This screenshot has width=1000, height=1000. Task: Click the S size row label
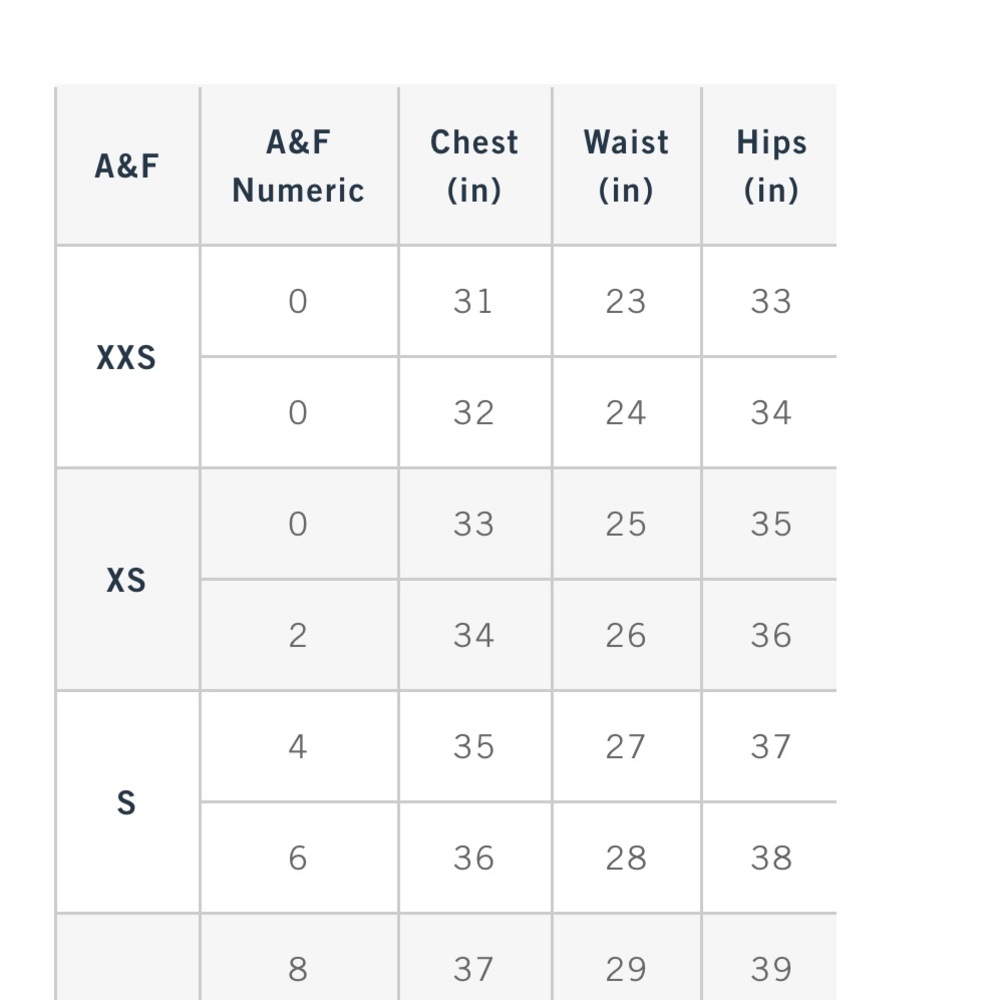[127, 802]
